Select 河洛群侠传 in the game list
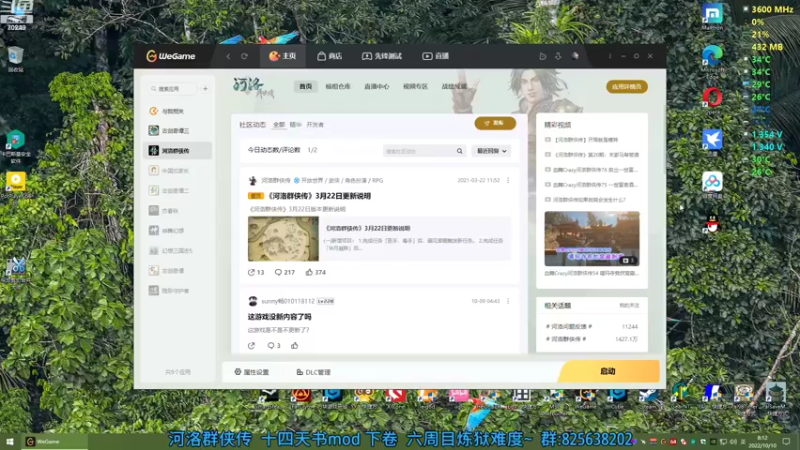This screenshot has width=800, height=450. [x=178, y=151]
